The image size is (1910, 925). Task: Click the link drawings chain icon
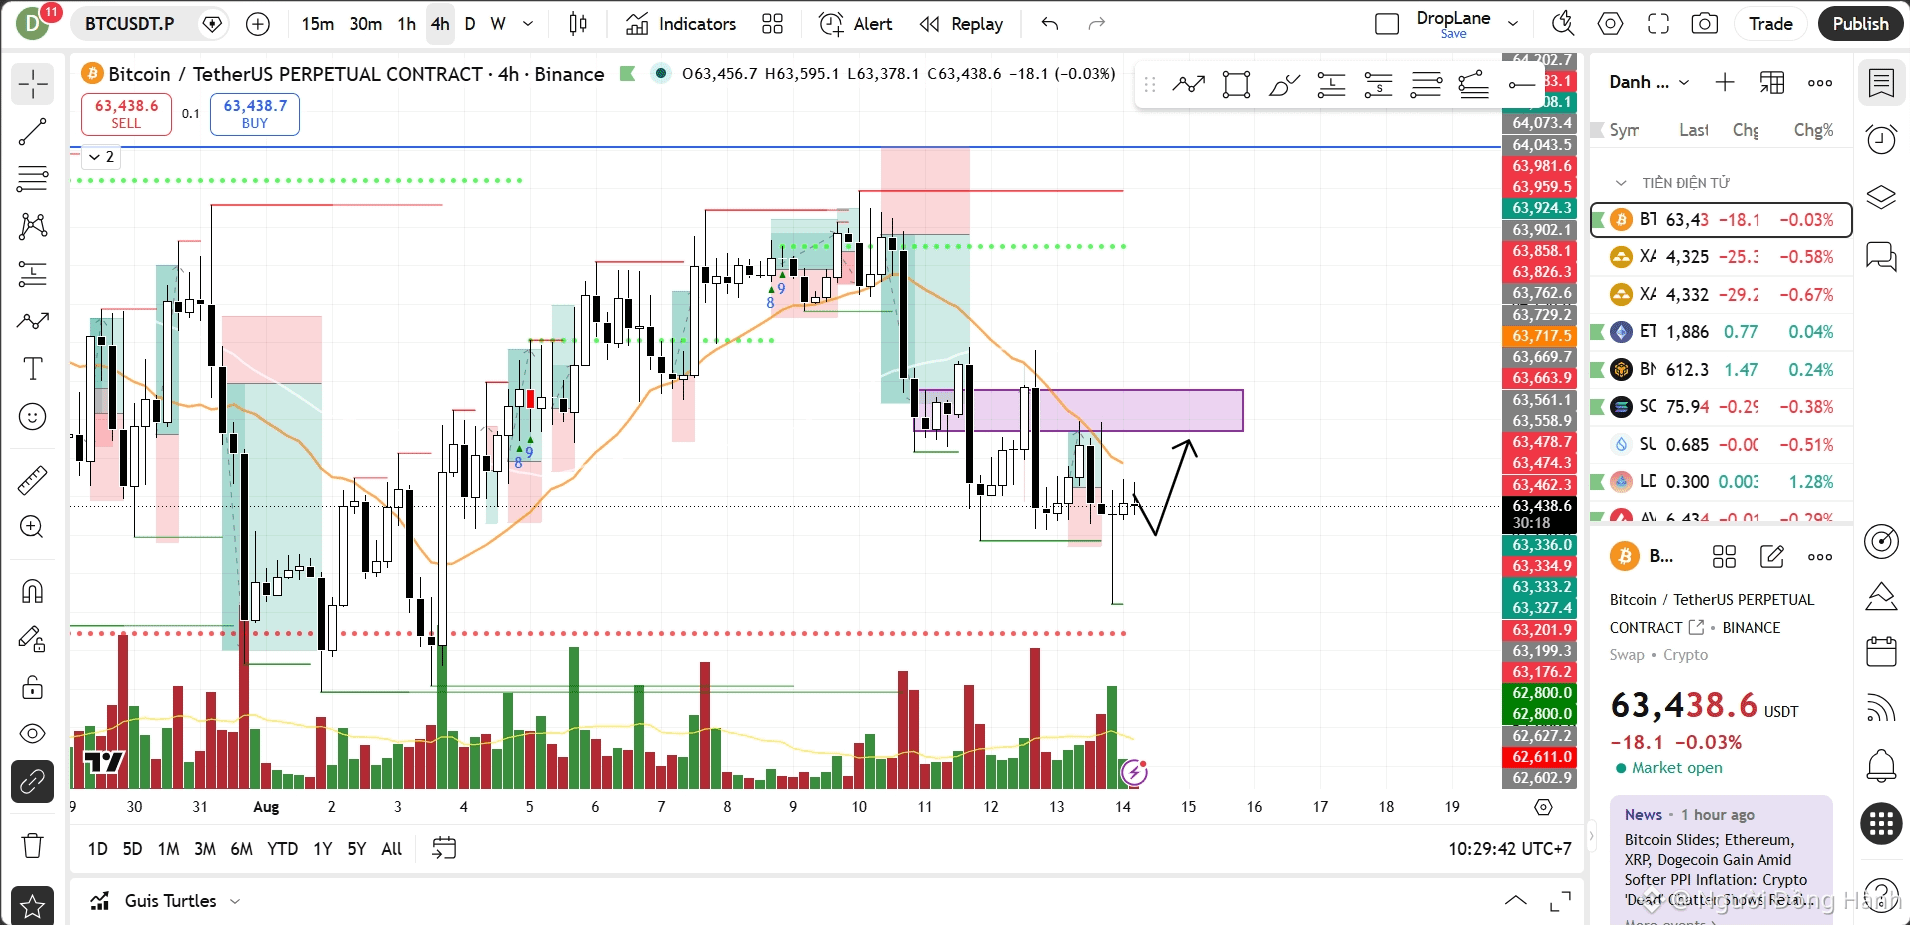32,781
